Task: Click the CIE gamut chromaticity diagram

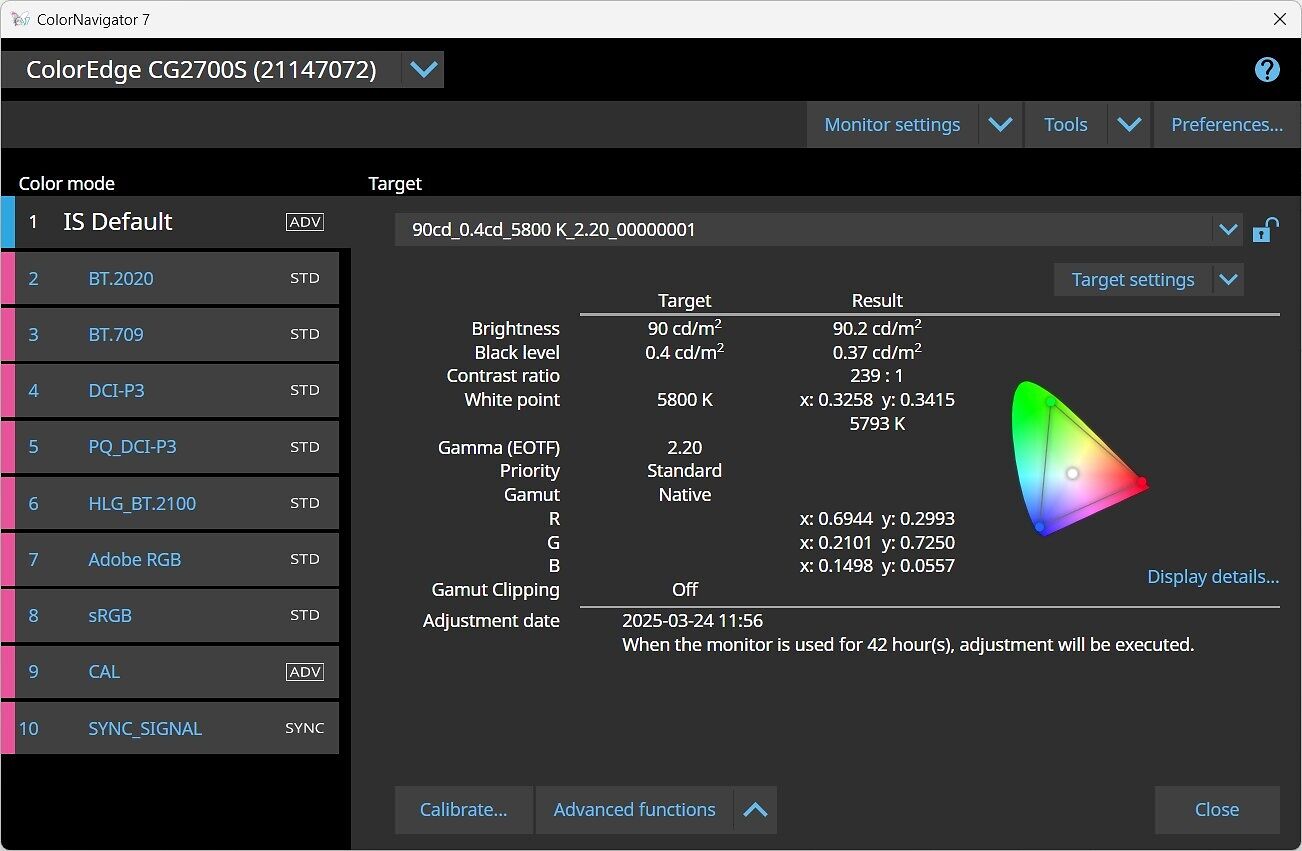Action: (1078, 458)
